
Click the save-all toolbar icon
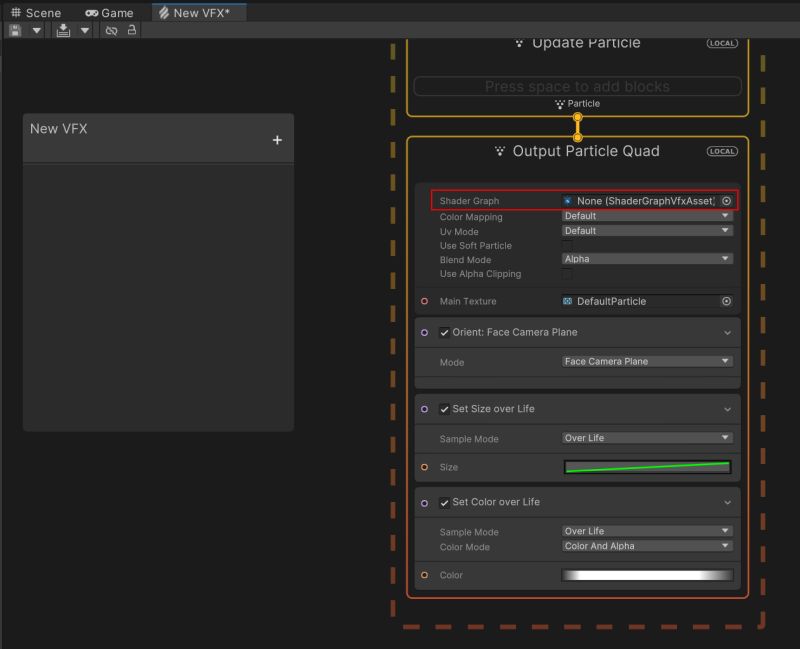click(62, 30)
